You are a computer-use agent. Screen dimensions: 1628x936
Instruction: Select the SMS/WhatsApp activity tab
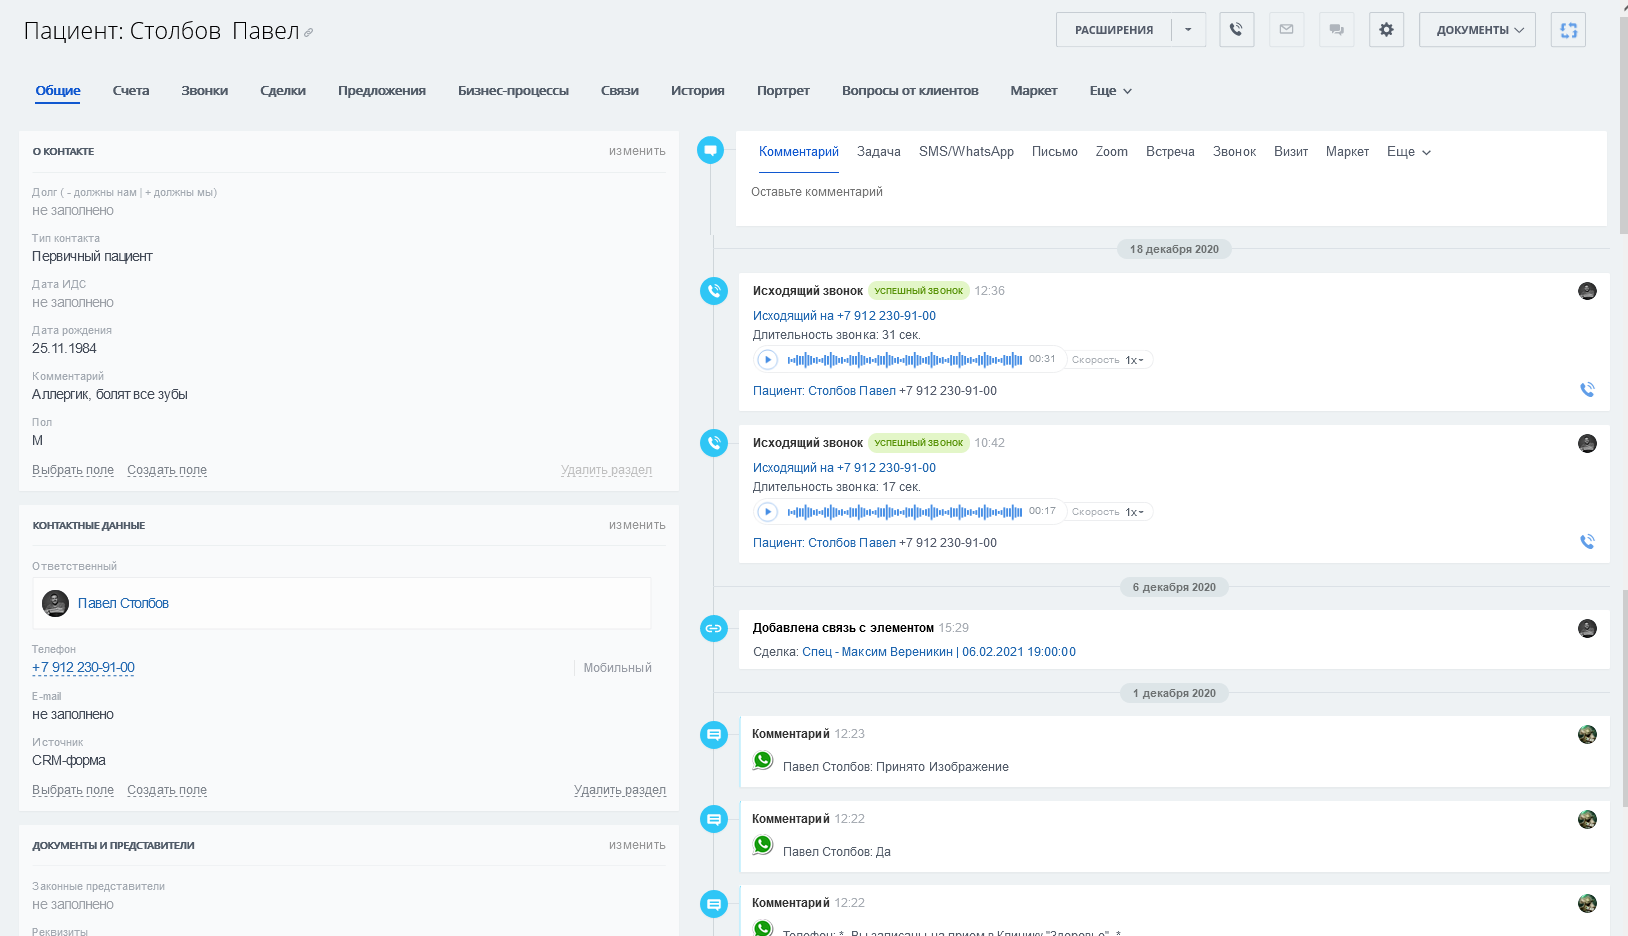[966, 152]
